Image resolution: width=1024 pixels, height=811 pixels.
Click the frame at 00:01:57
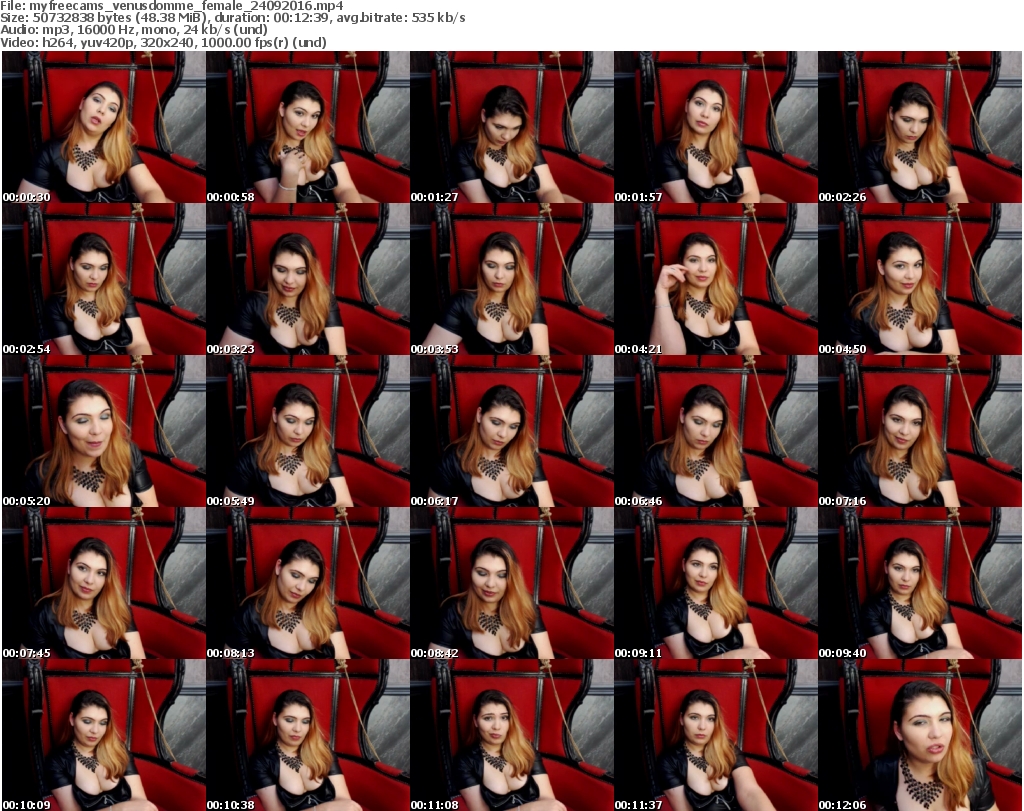pyautogui.click(x=716, y=127)
